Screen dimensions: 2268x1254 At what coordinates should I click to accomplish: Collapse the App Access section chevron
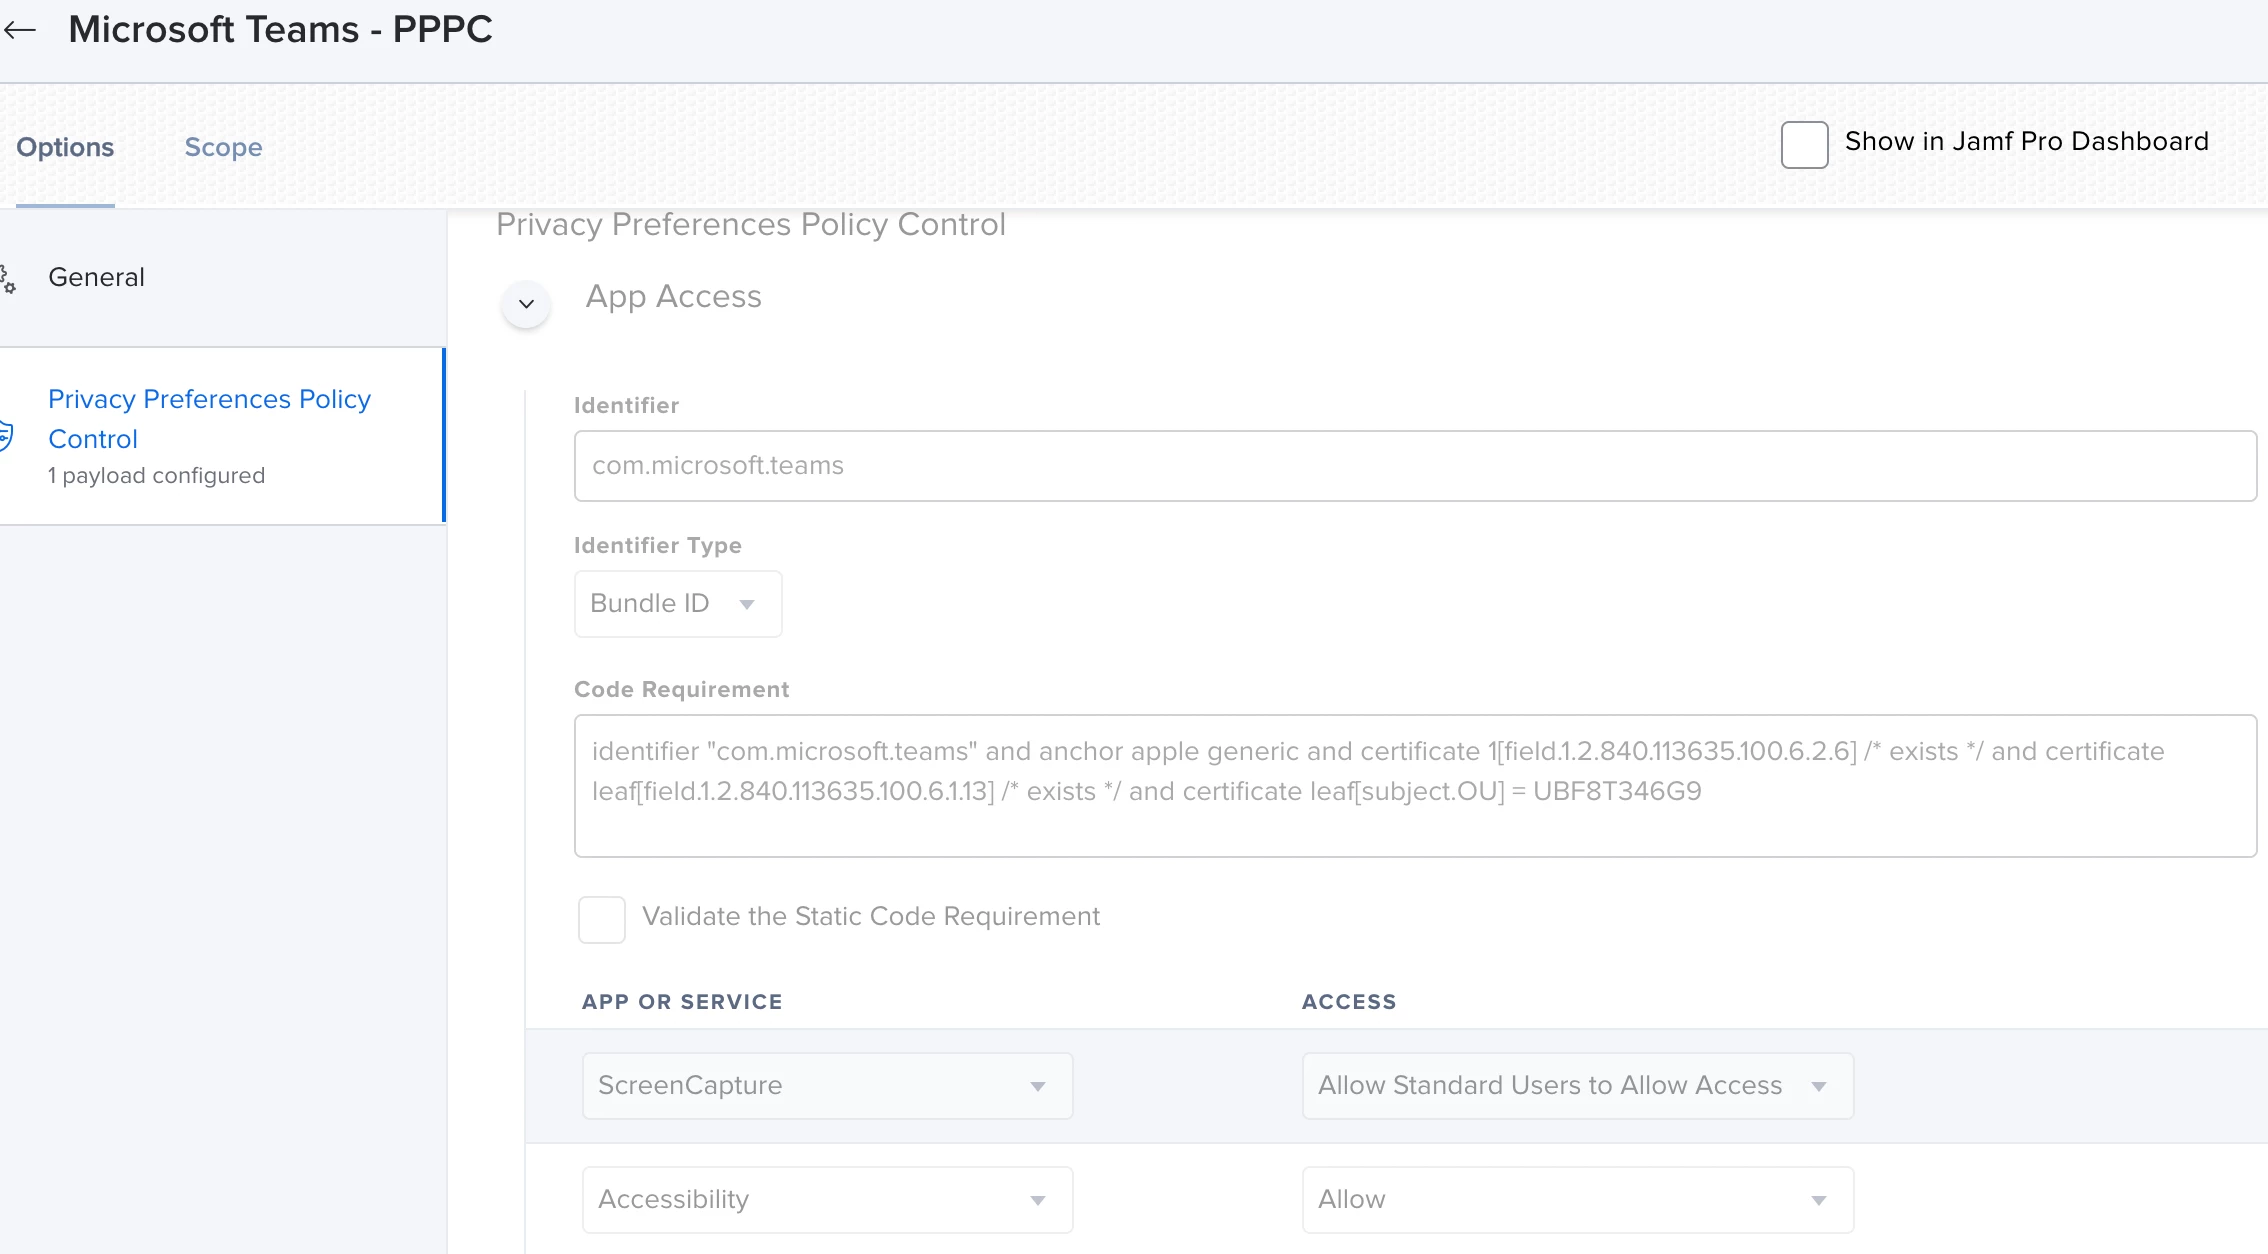point(526,303)
